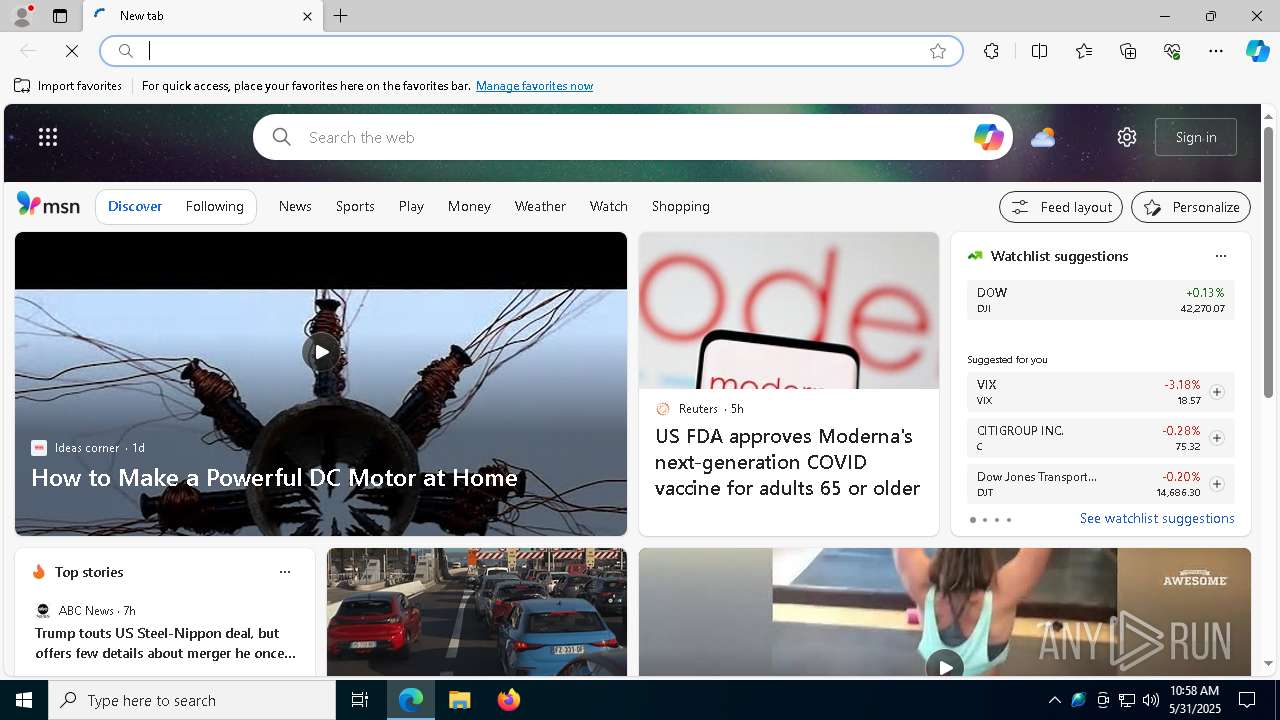
Task: Open File Explorer from taskbar
Action: pyautogui.click(x=460, y=700)
